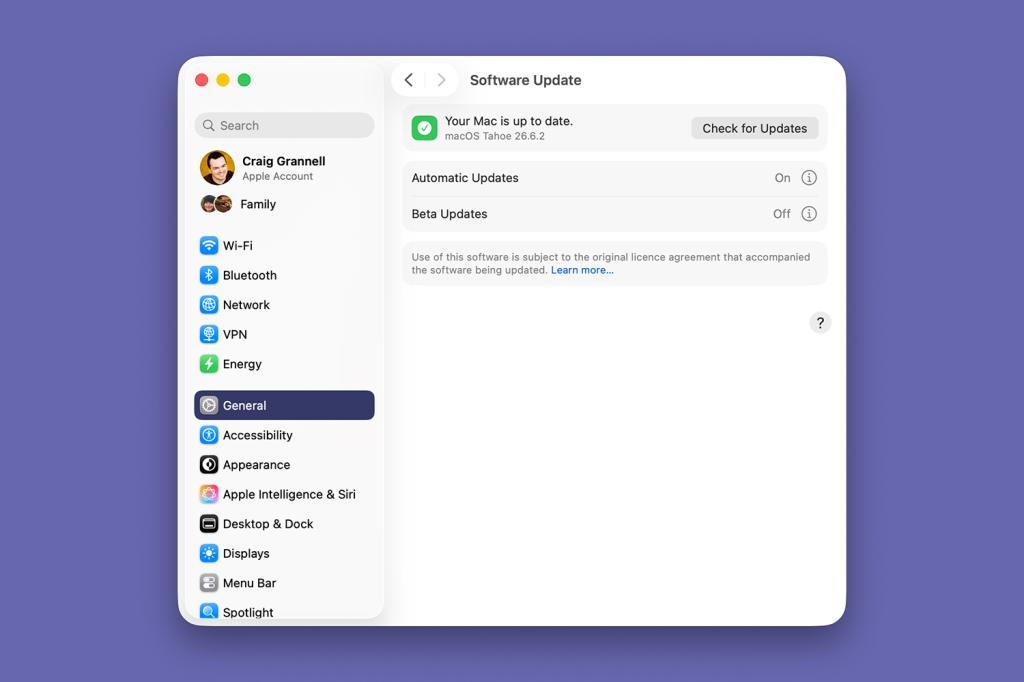Click the Displays sun icon

click(208, 553)
